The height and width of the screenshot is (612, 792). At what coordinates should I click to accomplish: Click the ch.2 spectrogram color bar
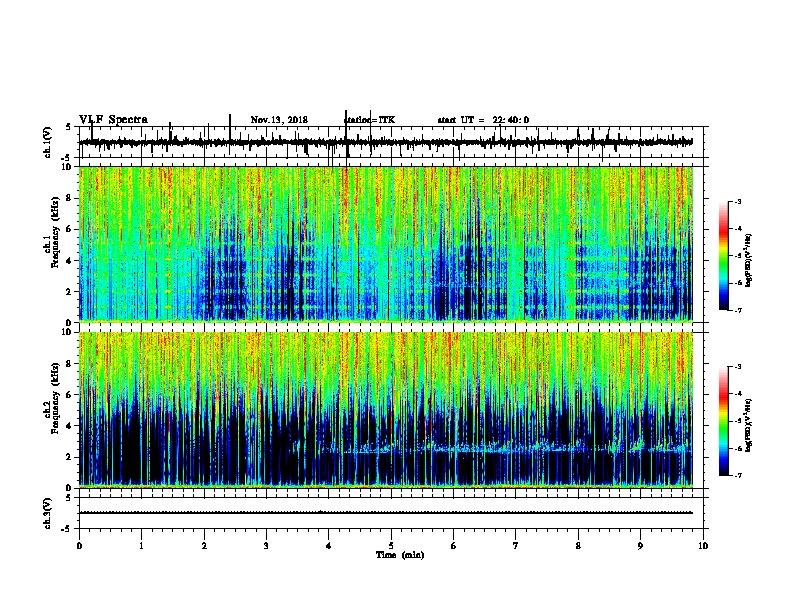click(723, 421)
